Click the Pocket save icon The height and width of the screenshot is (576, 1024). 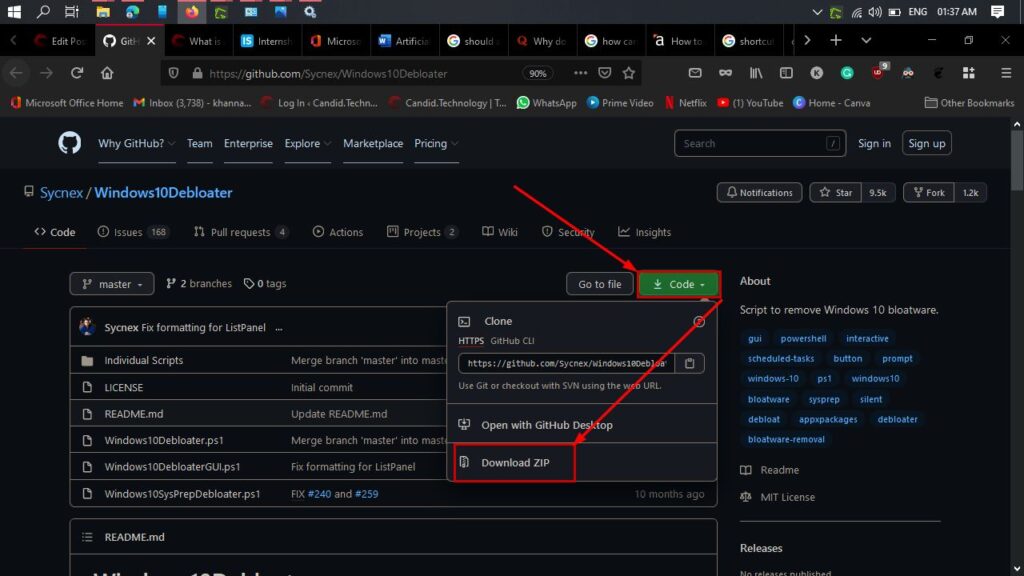point(605,73)
